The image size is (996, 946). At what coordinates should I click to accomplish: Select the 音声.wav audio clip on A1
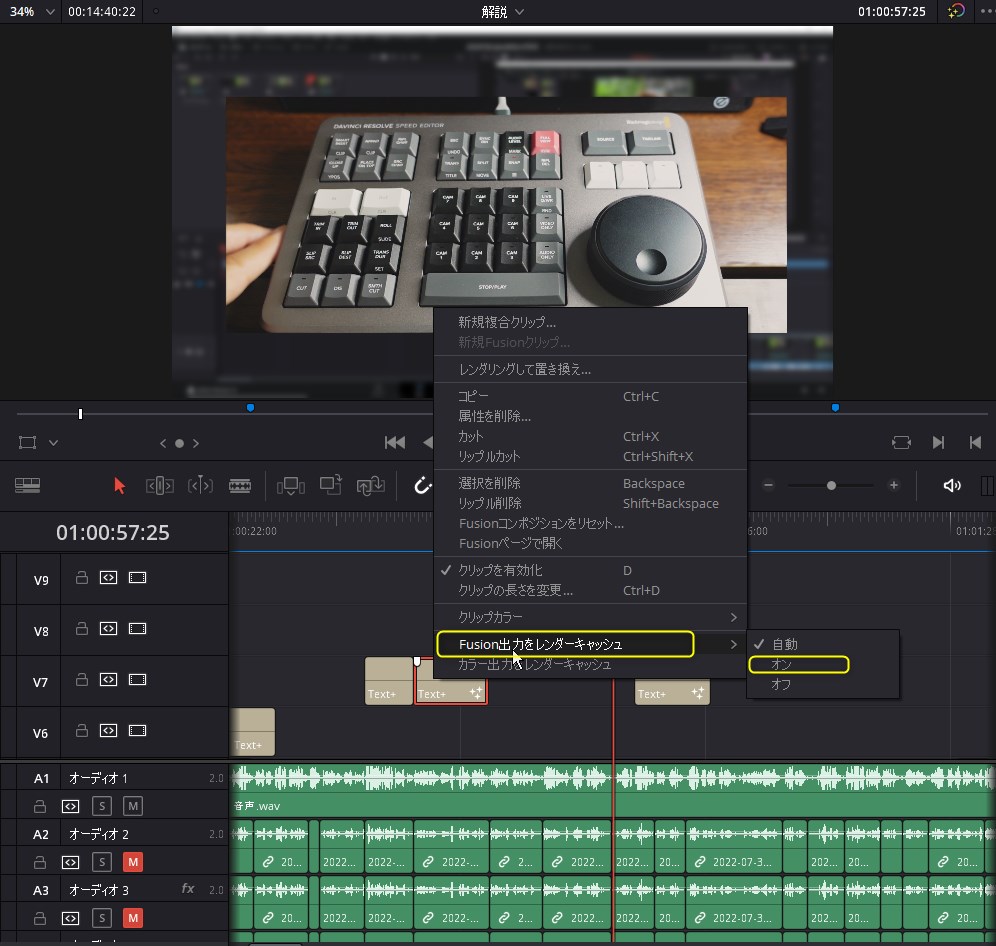pos(612,791)
